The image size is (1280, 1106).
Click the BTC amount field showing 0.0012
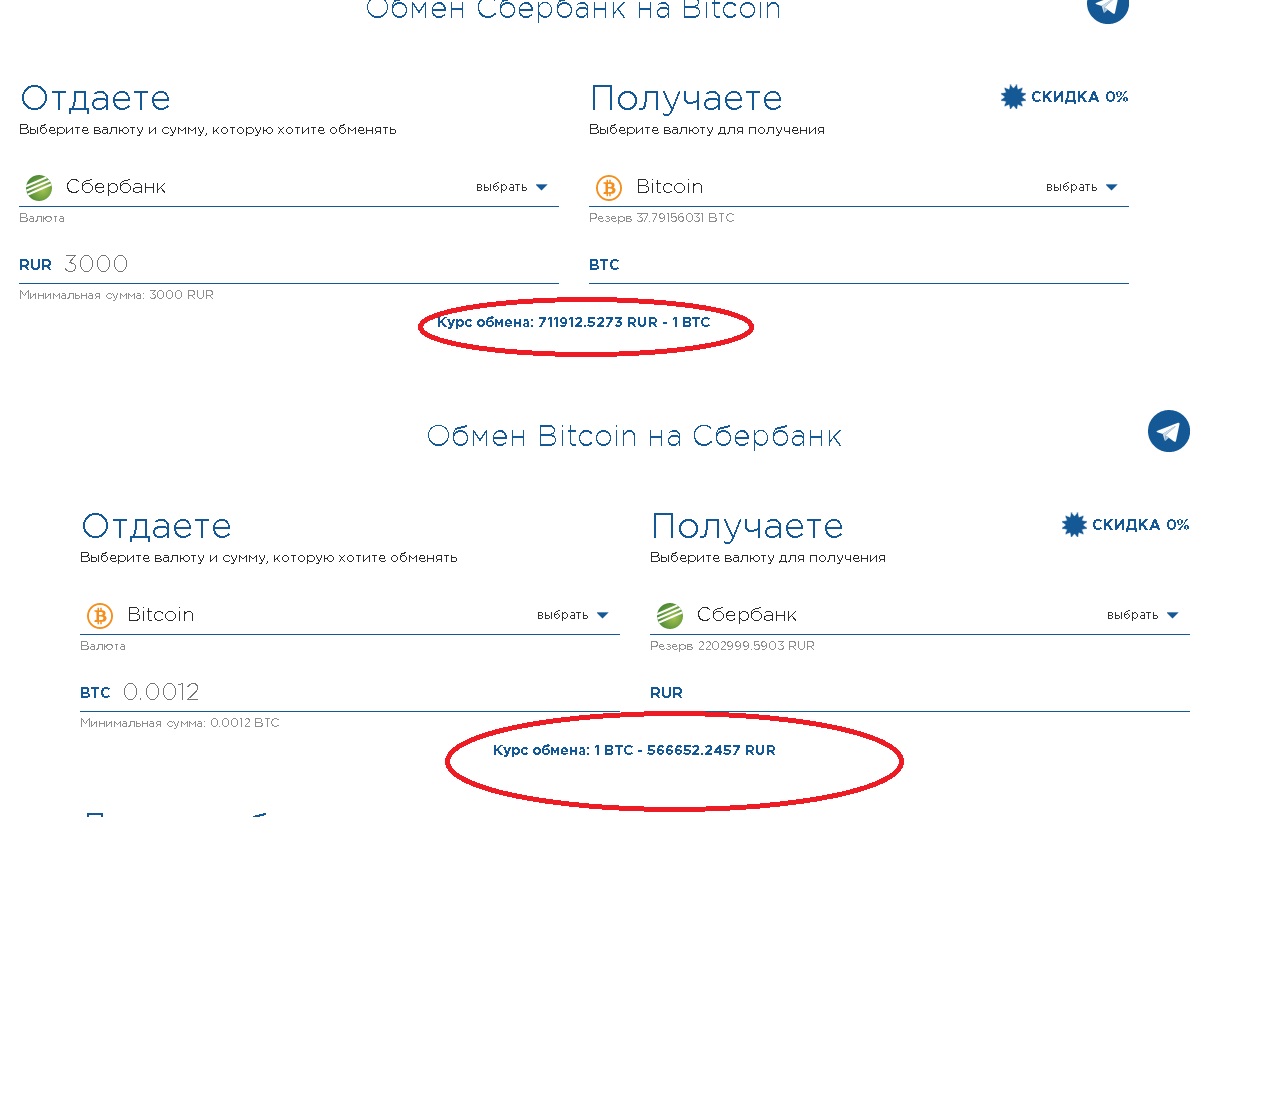coord(350,692)
